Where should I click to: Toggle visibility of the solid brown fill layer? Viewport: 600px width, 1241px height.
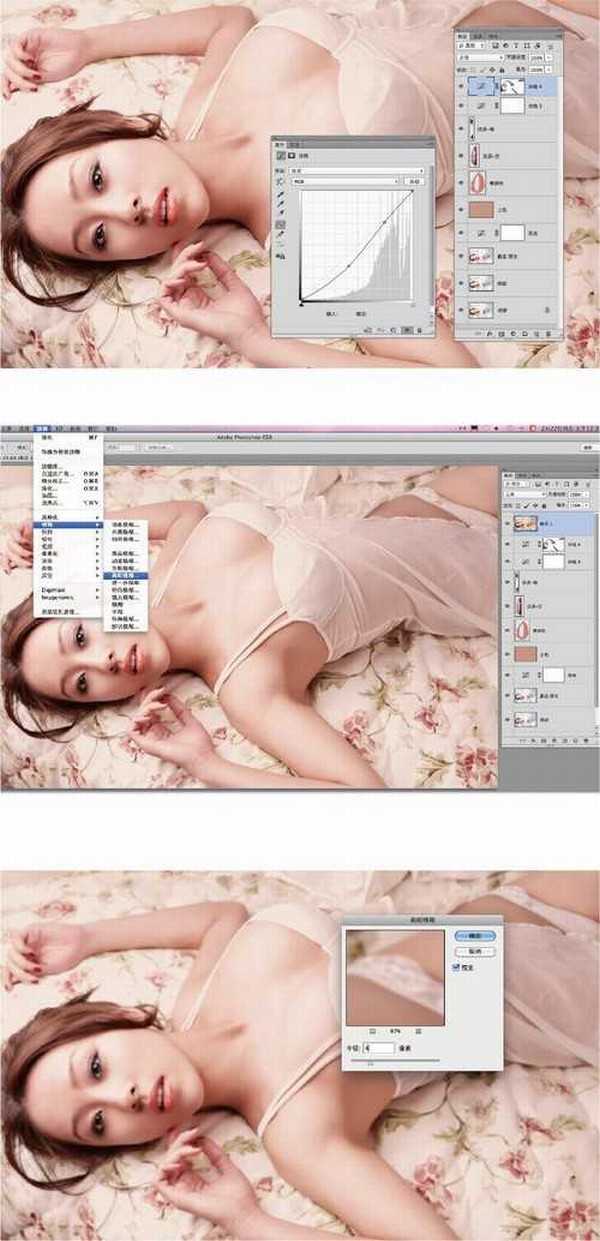(x=458, y=211)
